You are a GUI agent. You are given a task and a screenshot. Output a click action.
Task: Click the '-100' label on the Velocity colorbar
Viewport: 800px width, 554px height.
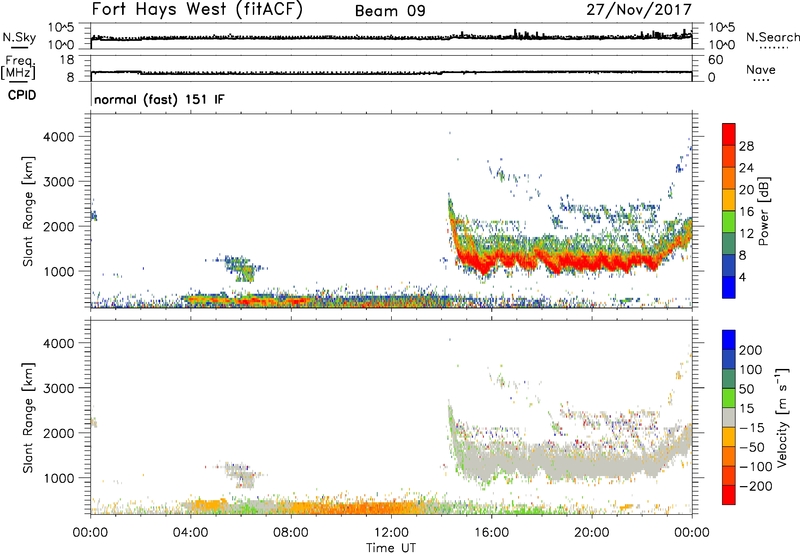[x=756, y=467]
